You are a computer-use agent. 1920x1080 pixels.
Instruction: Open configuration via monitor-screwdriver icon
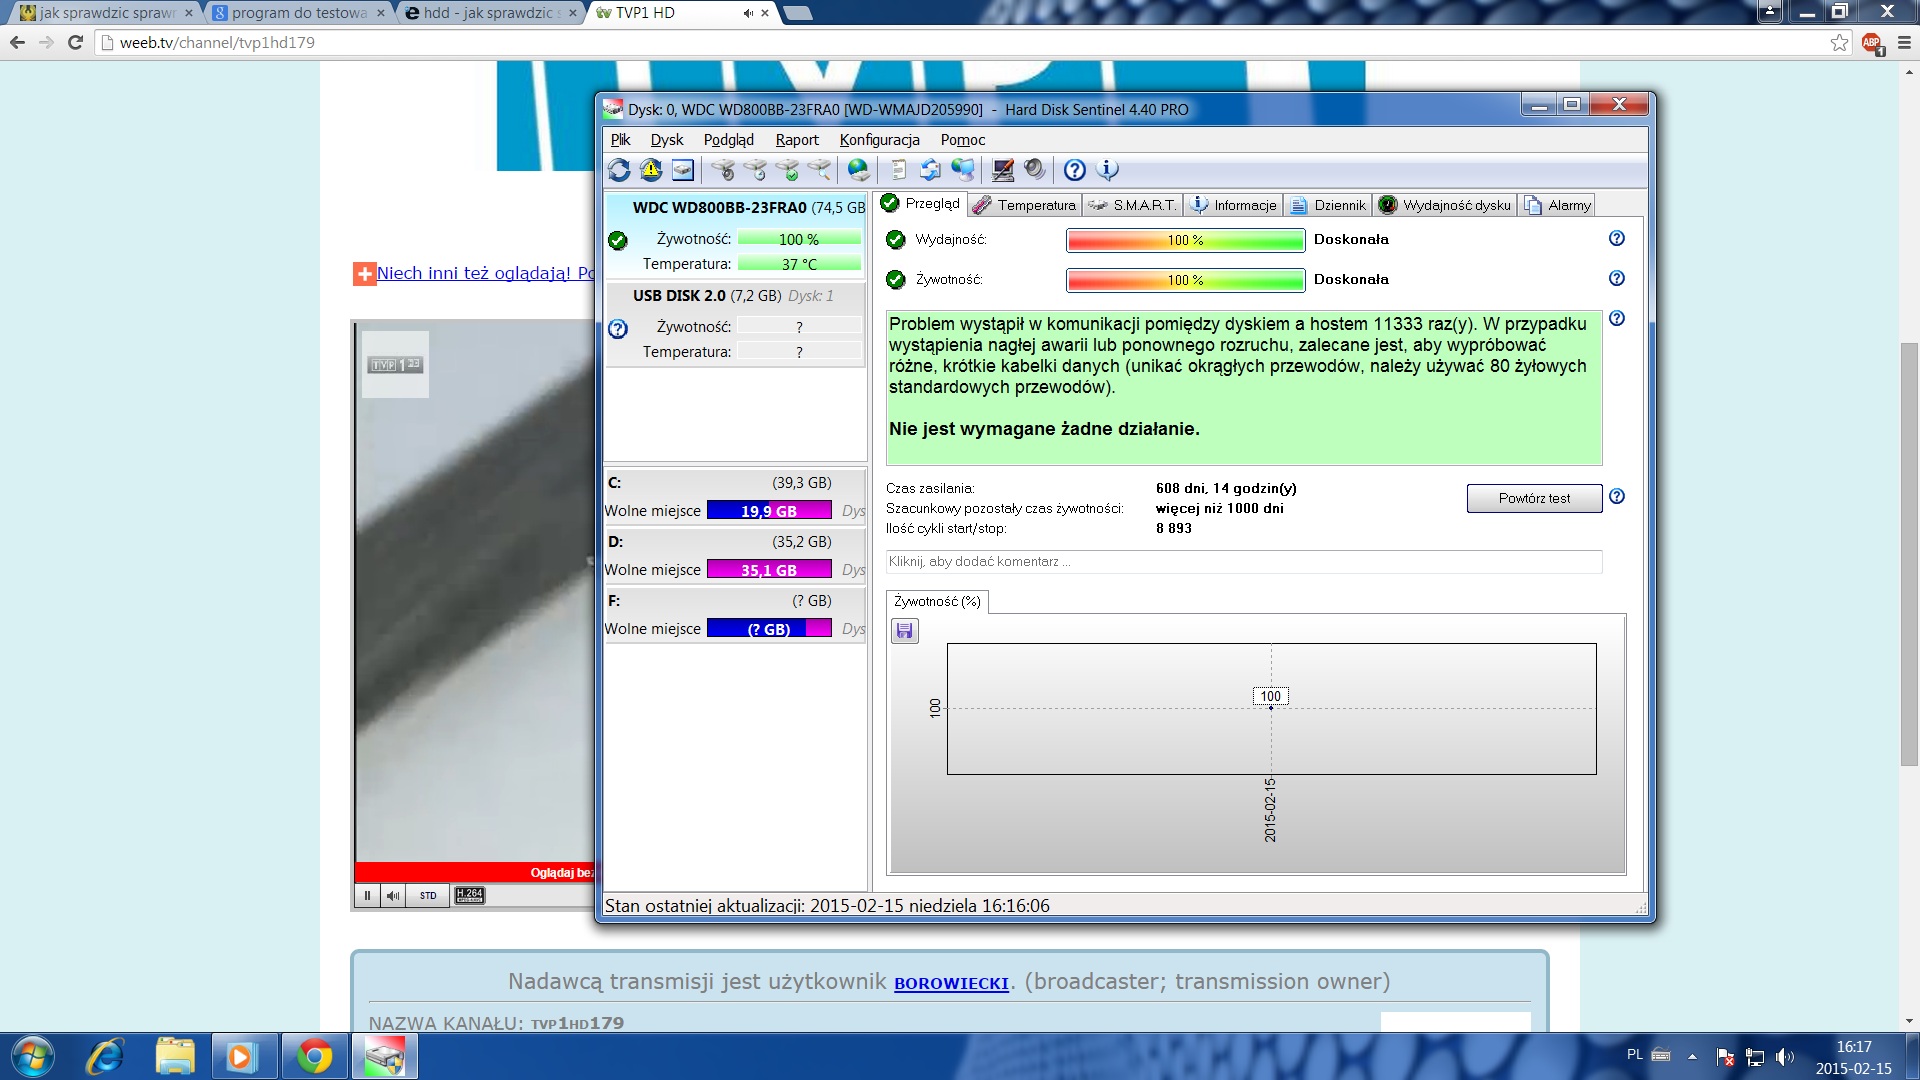pyautogui.click(x=1003, y=170)
